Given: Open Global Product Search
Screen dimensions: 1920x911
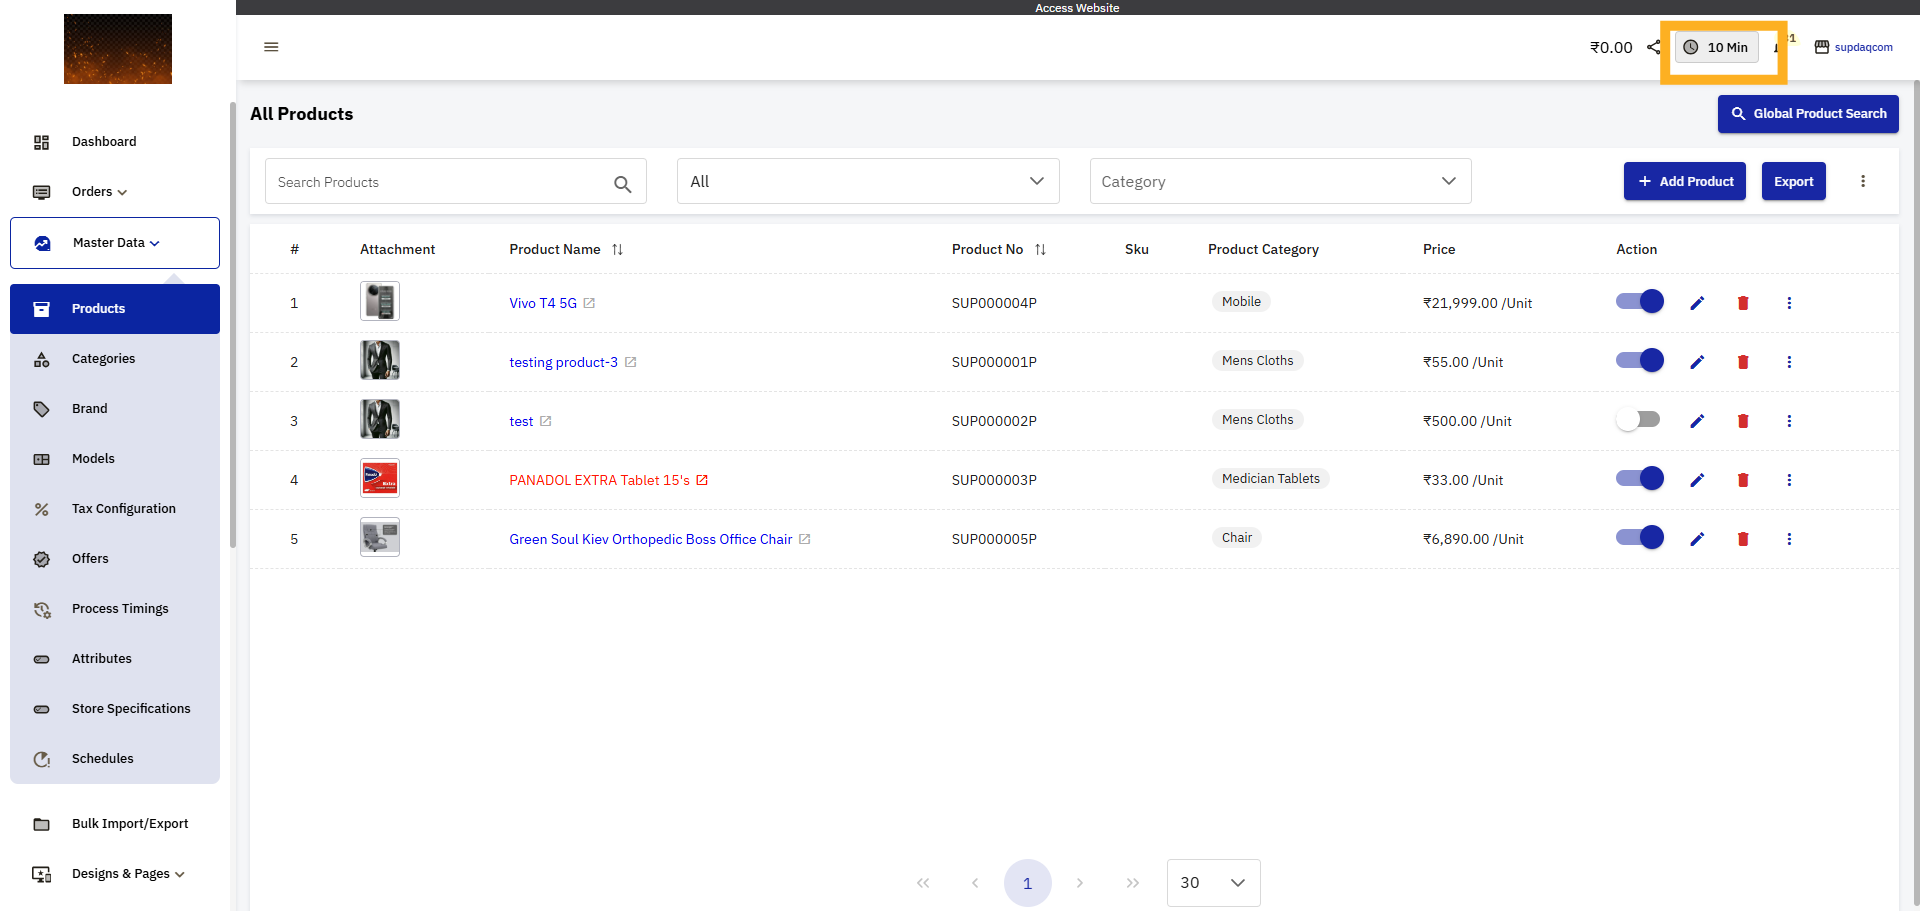Looking at the screenshot, I should click(x=1808, y=114).
